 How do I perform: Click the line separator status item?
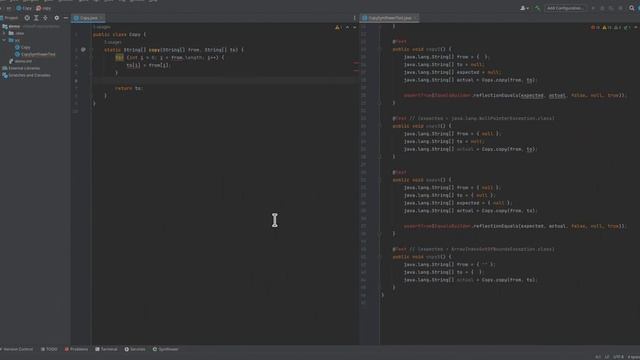[x=607, y=357]
